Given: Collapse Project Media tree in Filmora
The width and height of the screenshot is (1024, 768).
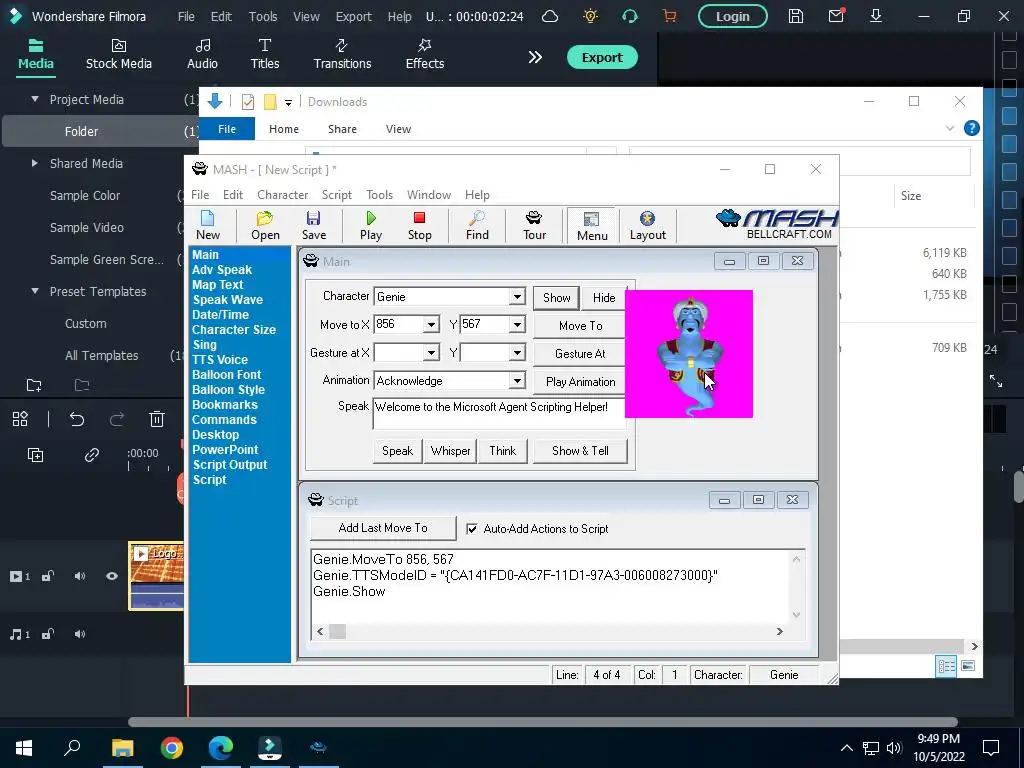Looking at the screenshot, I should (35, 99).
